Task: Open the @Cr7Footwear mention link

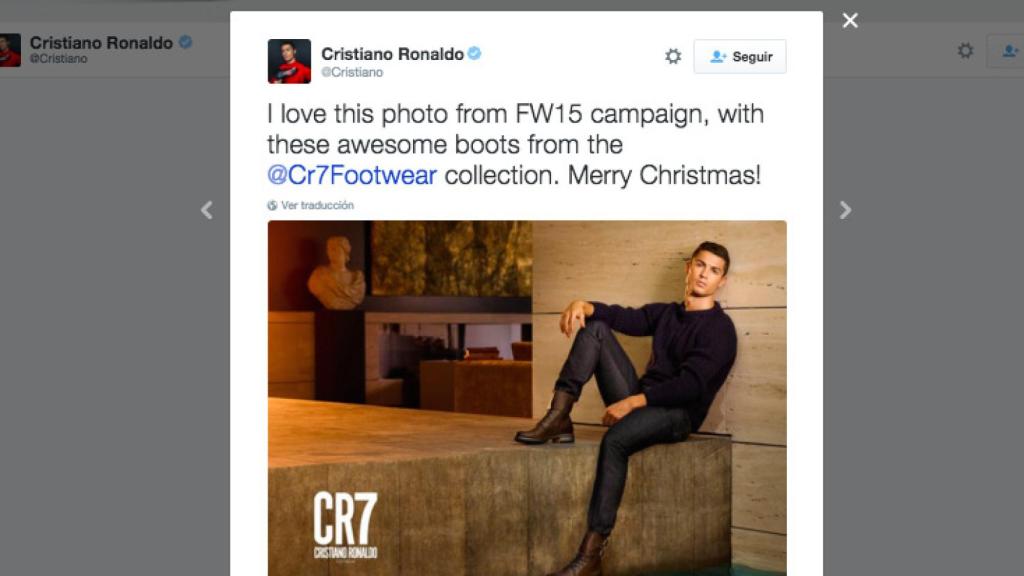Action: click(352, 176)
